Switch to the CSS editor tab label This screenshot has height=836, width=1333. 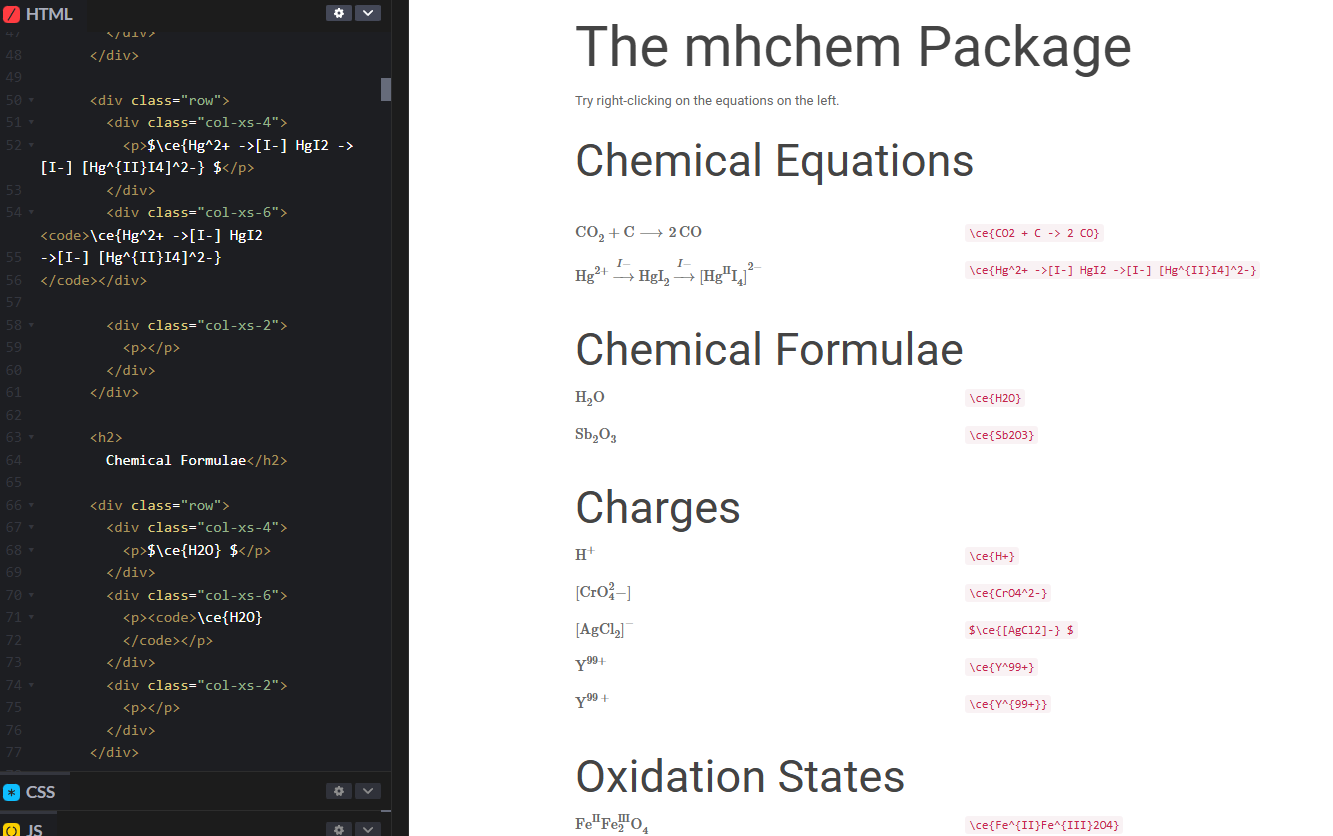pyautogui.click(x=41, y=791)
